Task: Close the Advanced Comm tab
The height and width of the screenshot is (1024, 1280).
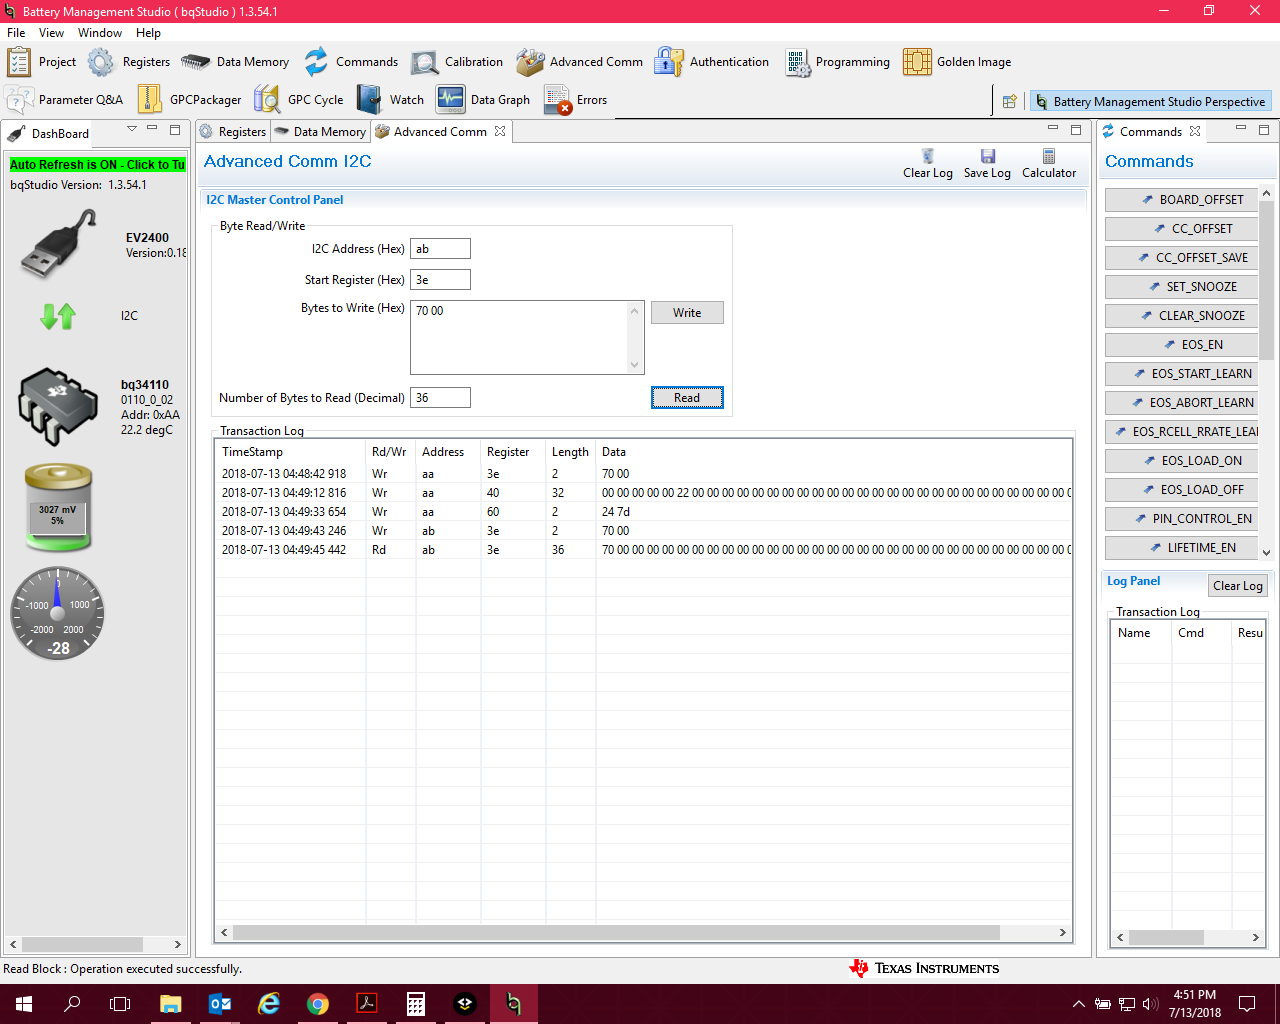Action: coord(500,131)
